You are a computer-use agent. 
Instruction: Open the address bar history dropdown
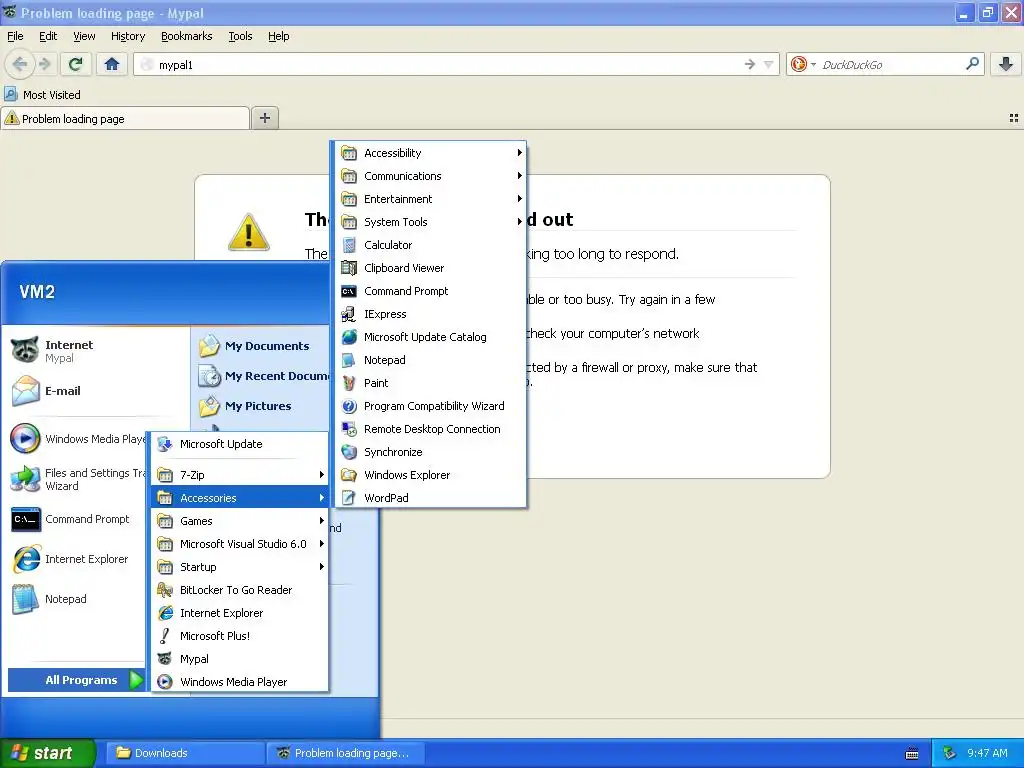(769, 64)
